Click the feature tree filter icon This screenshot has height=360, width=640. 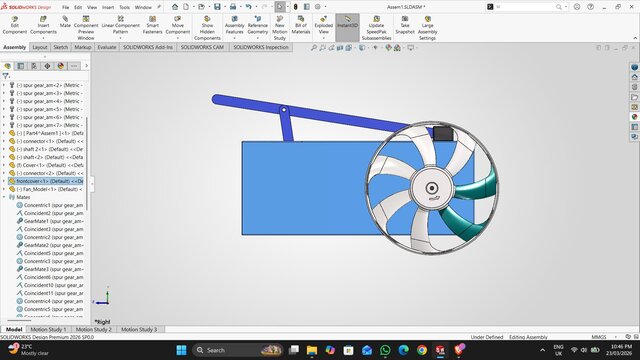point(5,76)
